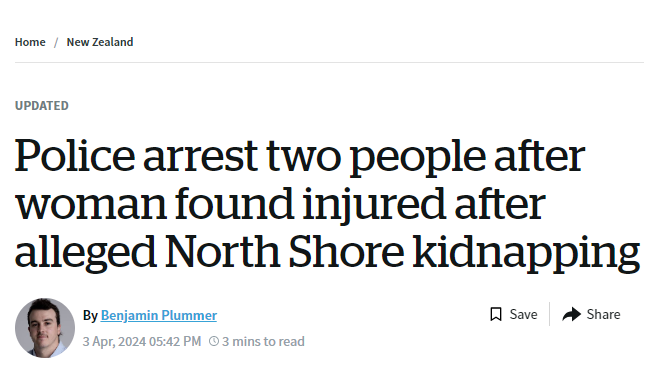Viewport: 652px width, 385px height.
Task: Click the bookmark icon beside Save
Action: pos(496,314)
